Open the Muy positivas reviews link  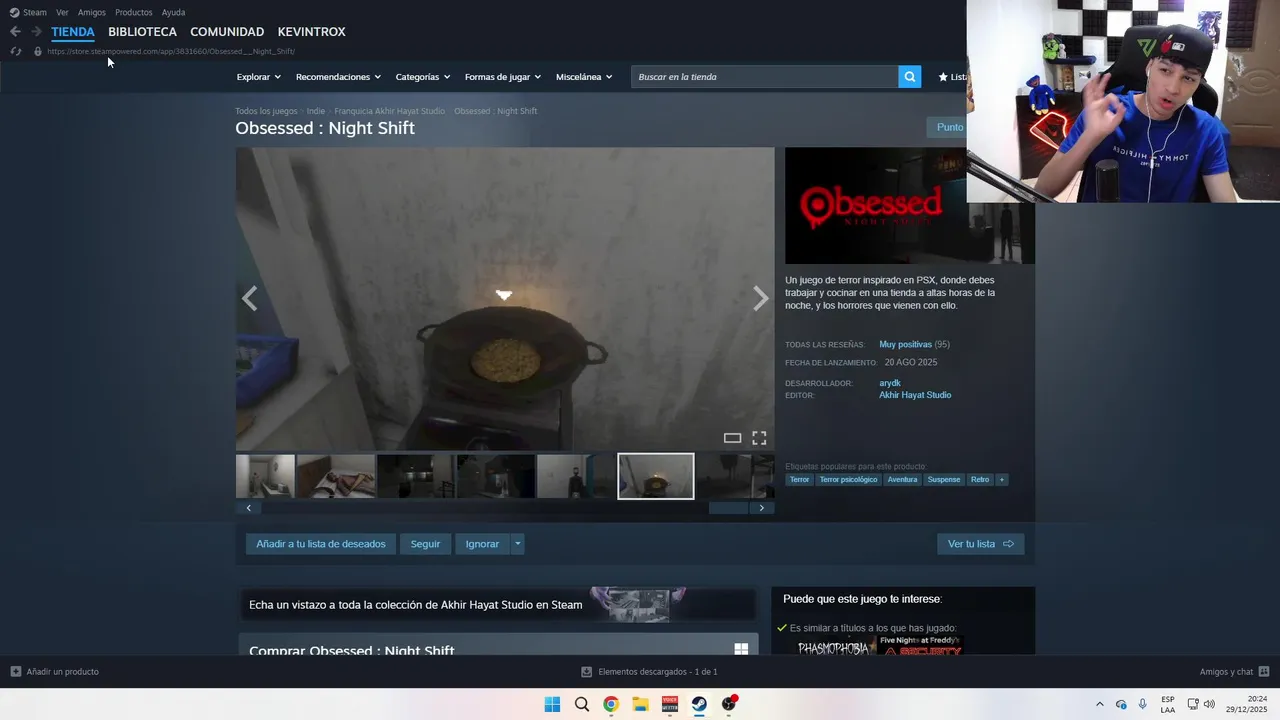click(905, 344)
